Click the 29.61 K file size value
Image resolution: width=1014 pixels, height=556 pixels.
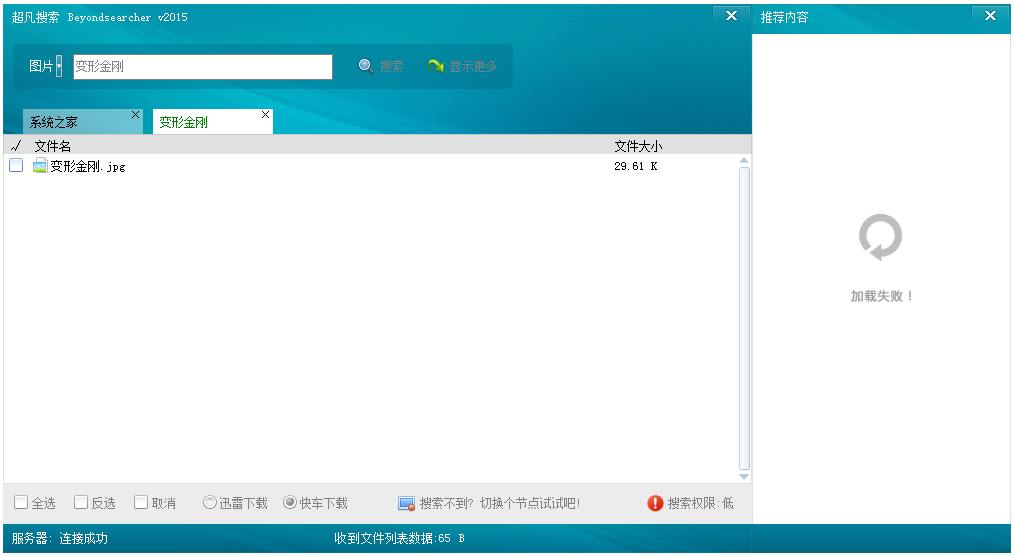(x=636, y=166)
